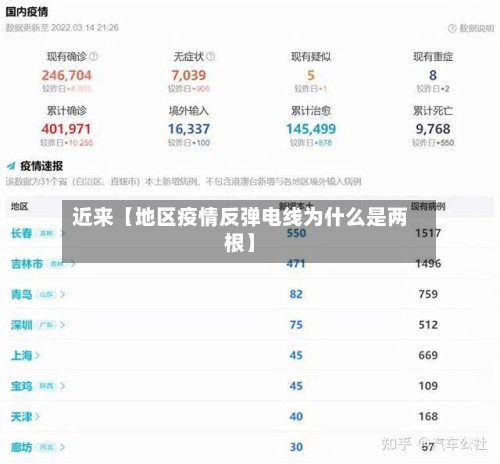Expand the chevron next to 宝鸡
Viewport: 500px width, 464px height.
click(62, 386)
